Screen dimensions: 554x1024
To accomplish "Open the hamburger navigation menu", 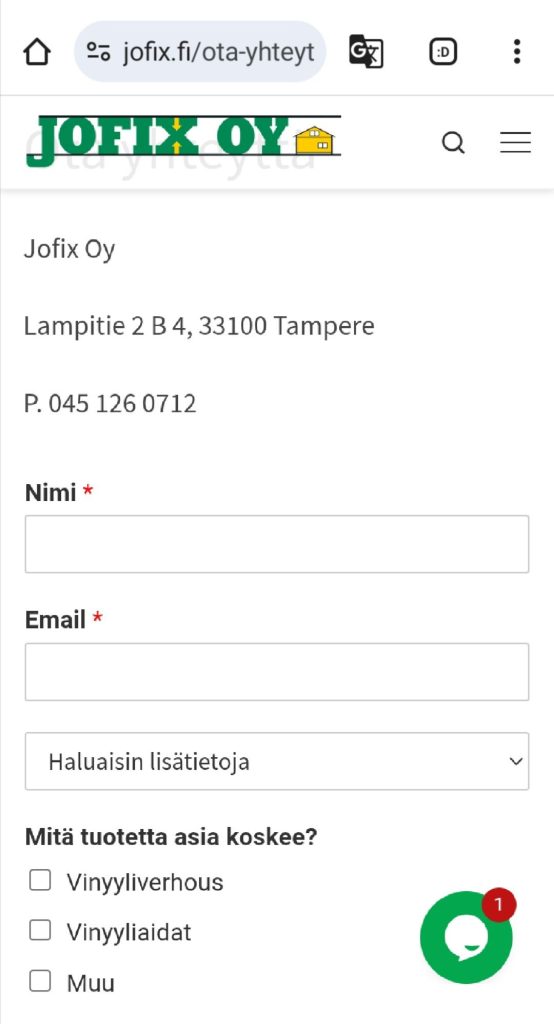I will [x=515, y=142].
